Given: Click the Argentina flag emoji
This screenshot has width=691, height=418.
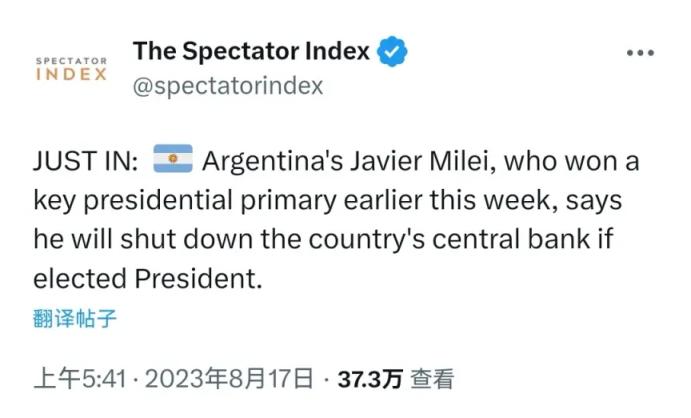Looking at the screenshot, I should (x=172, y=160).
